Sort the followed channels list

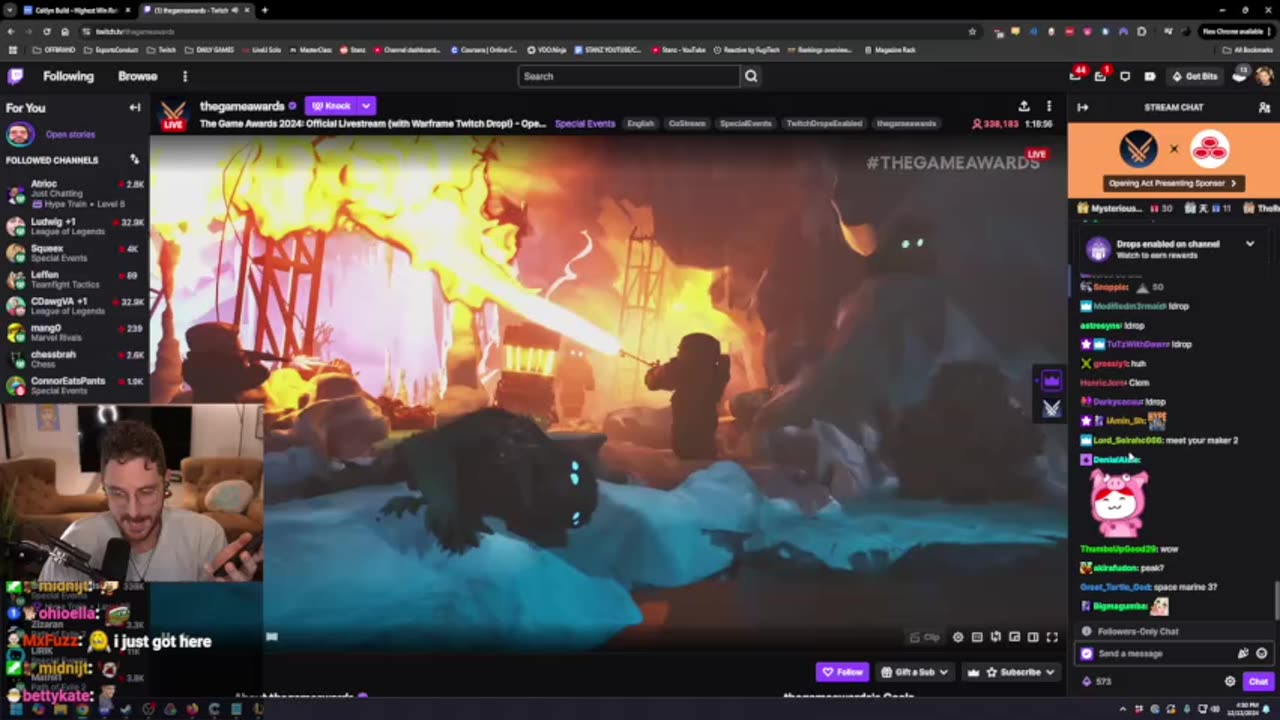[135, 159]
